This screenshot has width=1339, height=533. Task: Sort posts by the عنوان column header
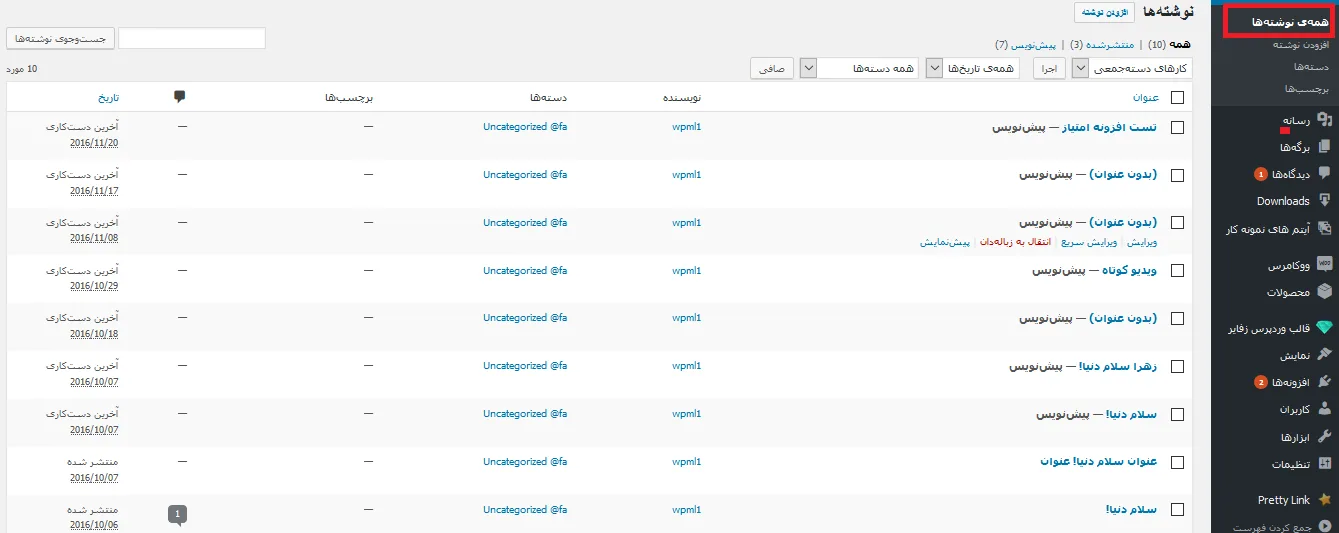[x=1145, y=98]
